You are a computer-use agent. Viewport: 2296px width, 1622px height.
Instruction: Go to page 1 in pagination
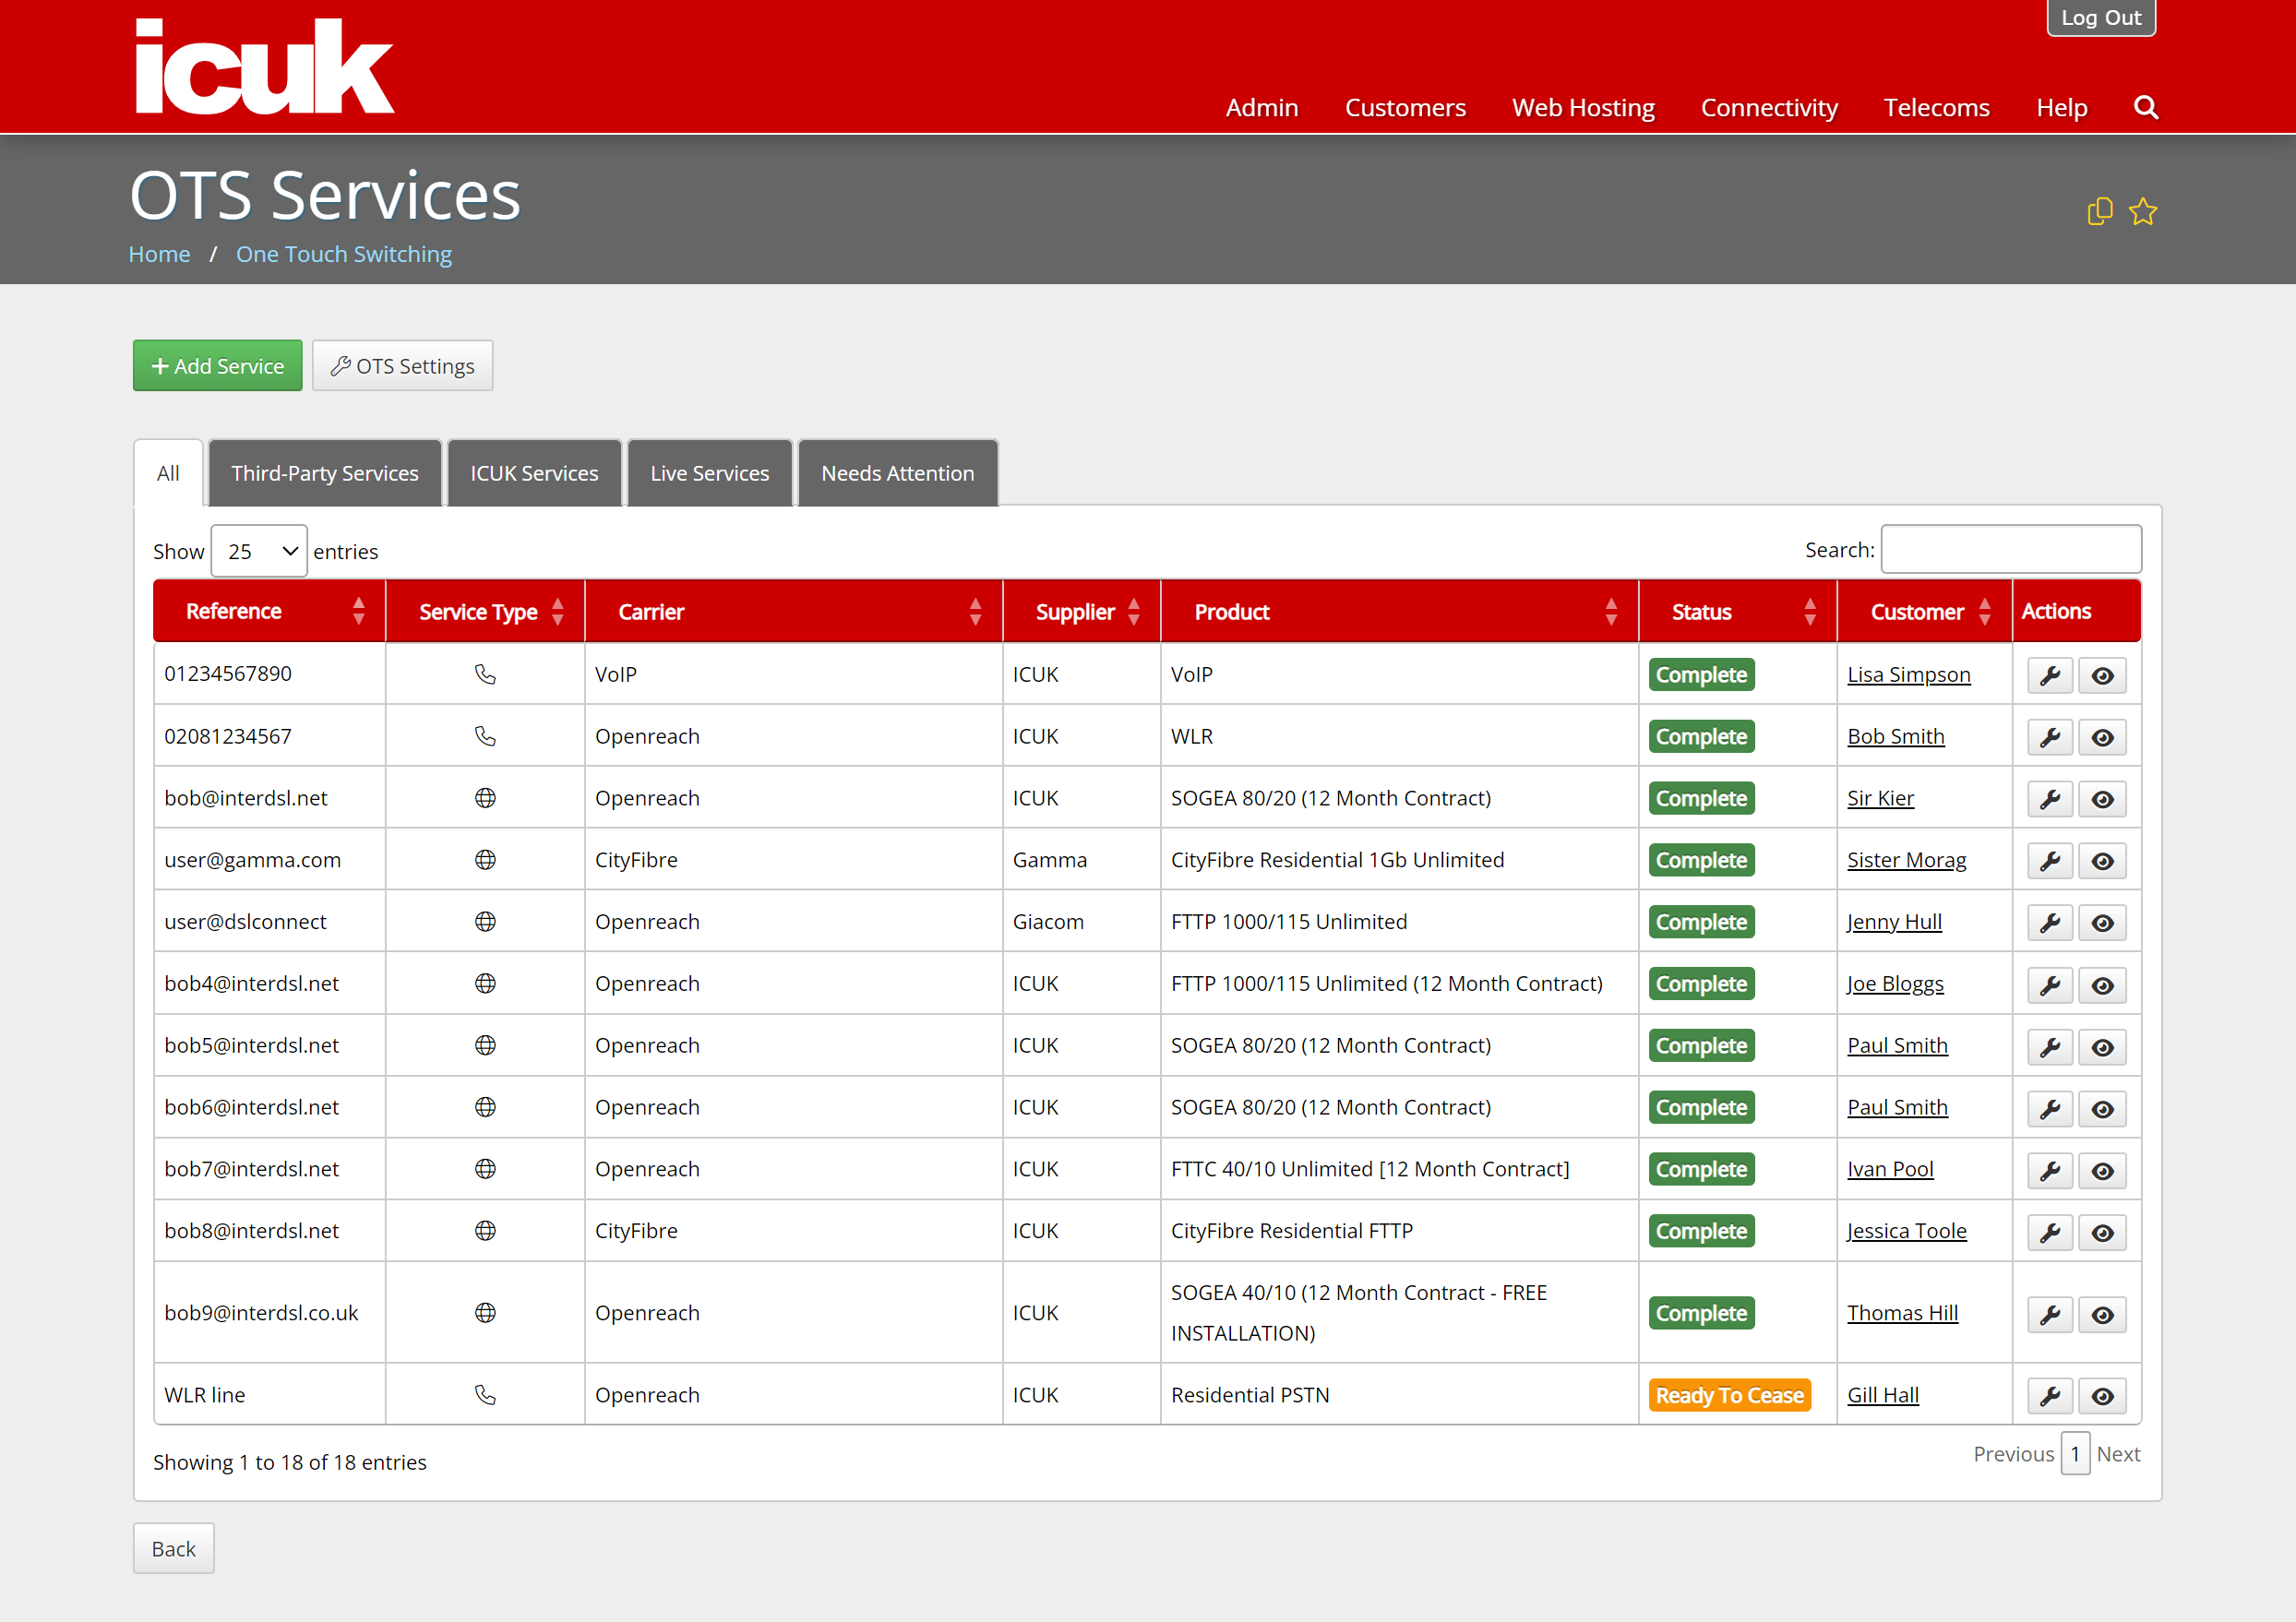click(x=2075, y=1454)
